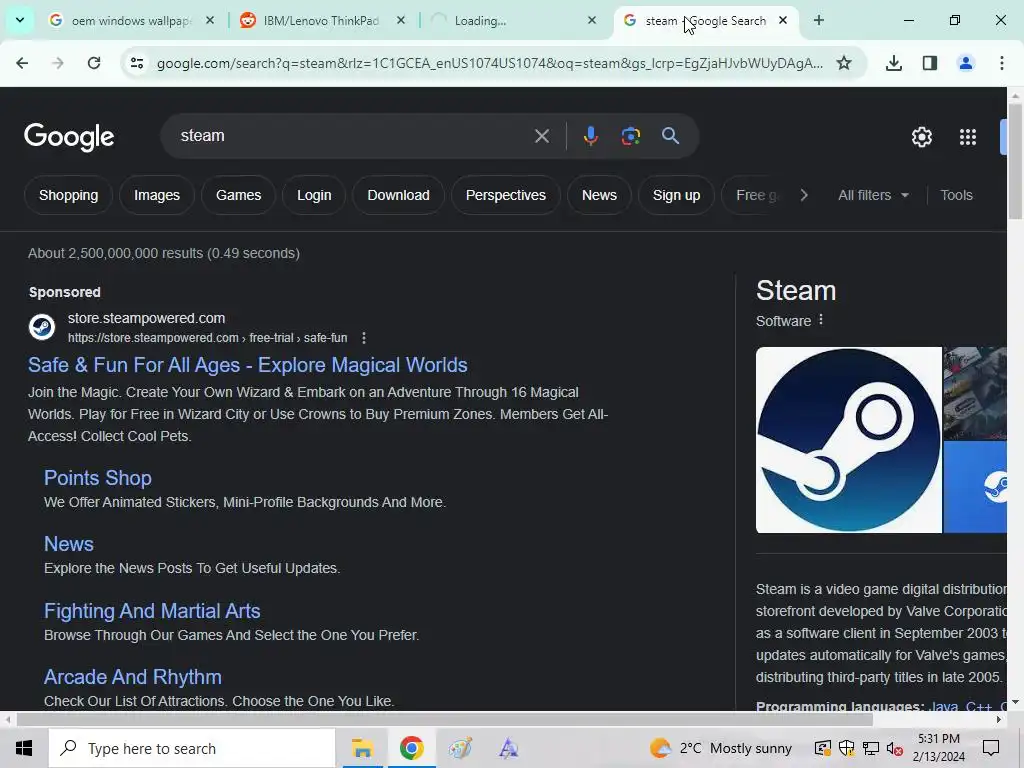Open the notification center icon

point(991,748)
